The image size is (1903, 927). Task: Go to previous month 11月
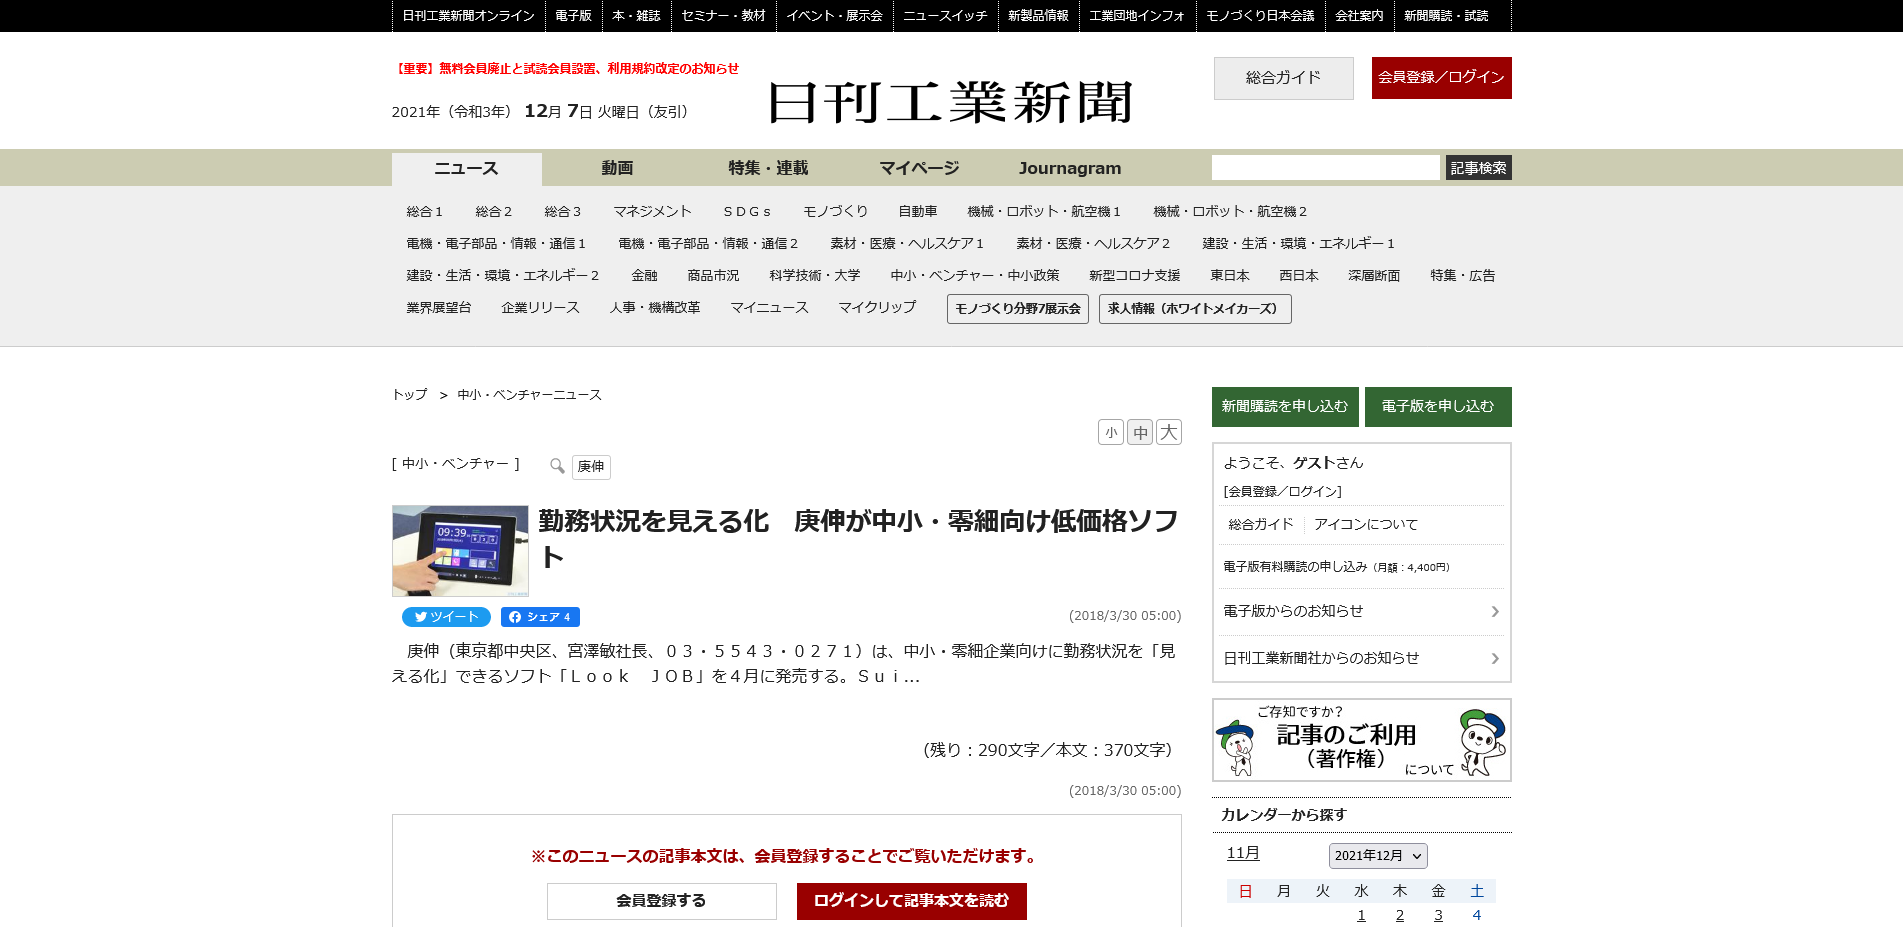click(1243, 853)
